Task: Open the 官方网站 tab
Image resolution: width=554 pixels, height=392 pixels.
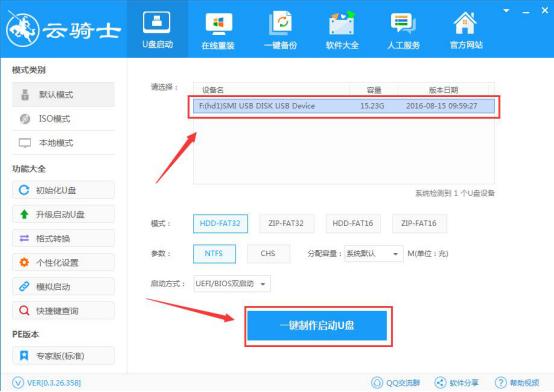Action: coord(466,29)
